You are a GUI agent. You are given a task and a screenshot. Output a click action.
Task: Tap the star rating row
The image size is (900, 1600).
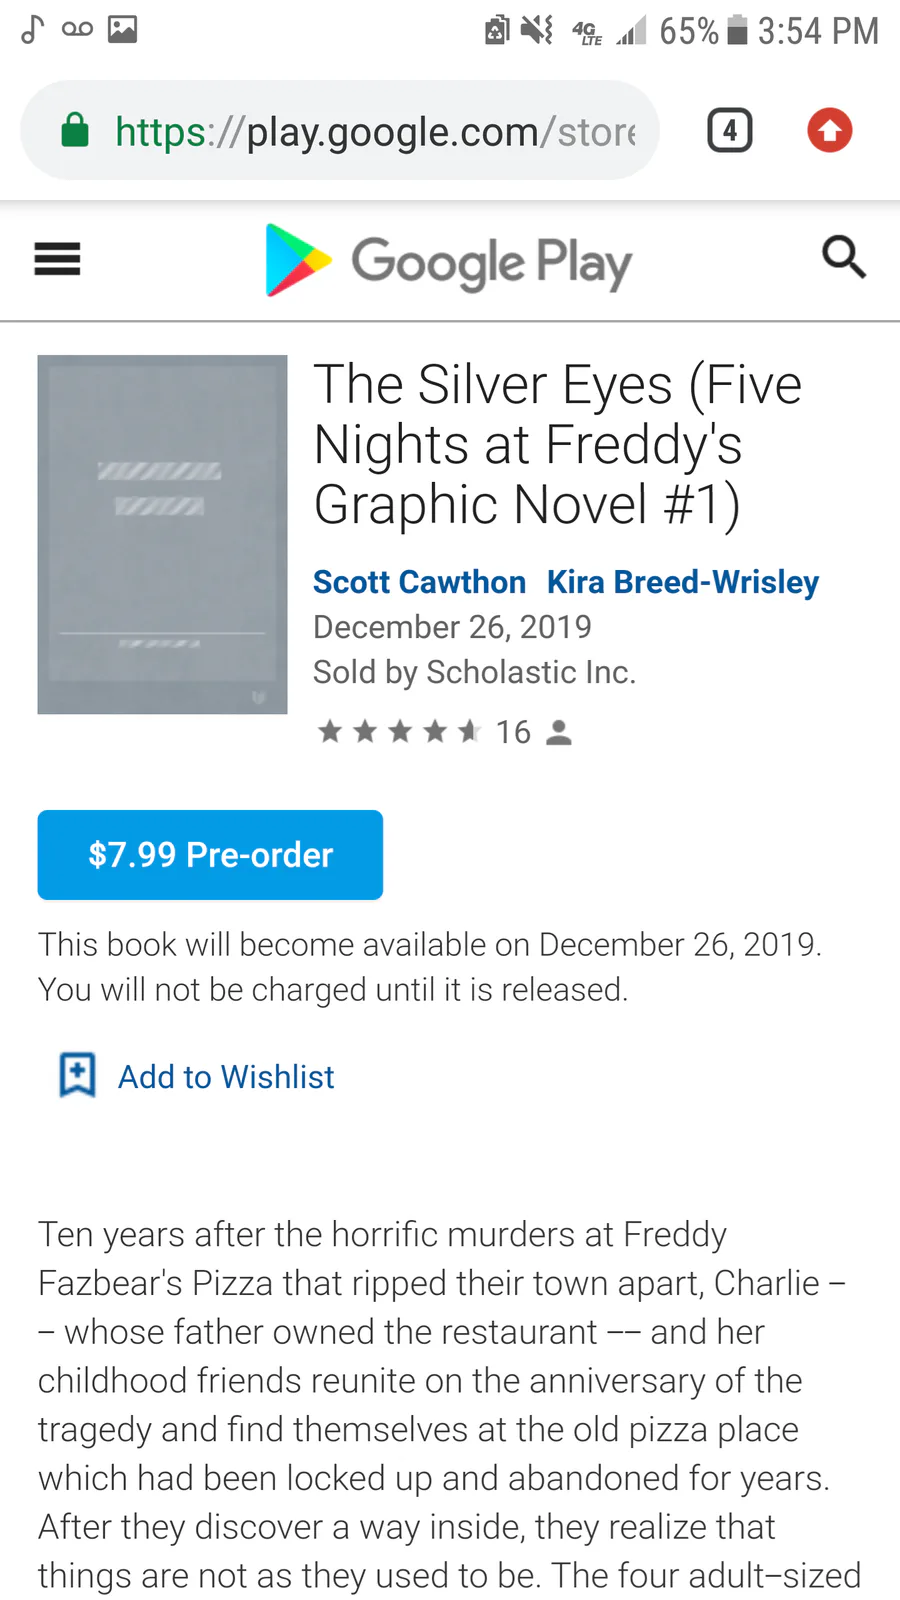coord(399,732)
